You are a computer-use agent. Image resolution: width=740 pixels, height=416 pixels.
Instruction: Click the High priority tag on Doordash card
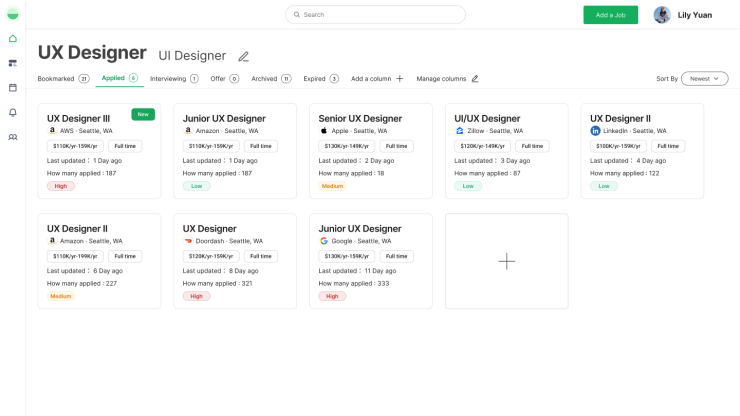(197, 296)
